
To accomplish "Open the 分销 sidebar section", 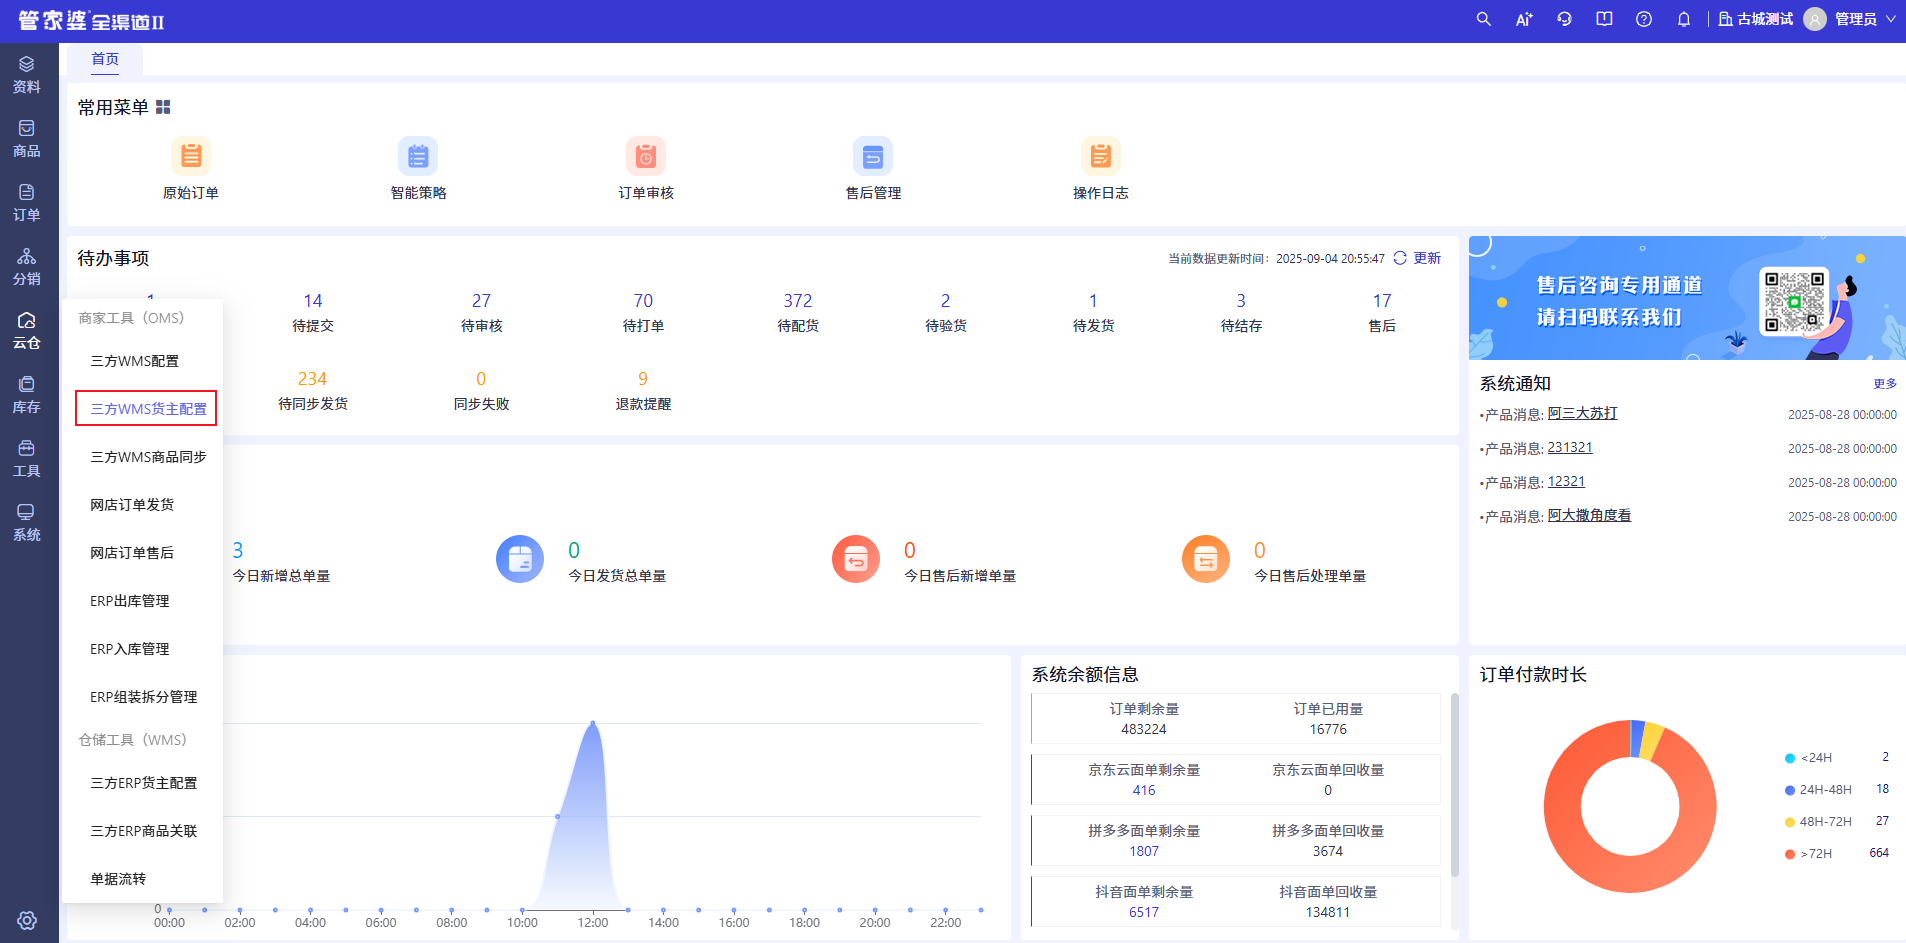I will (27, 267).
